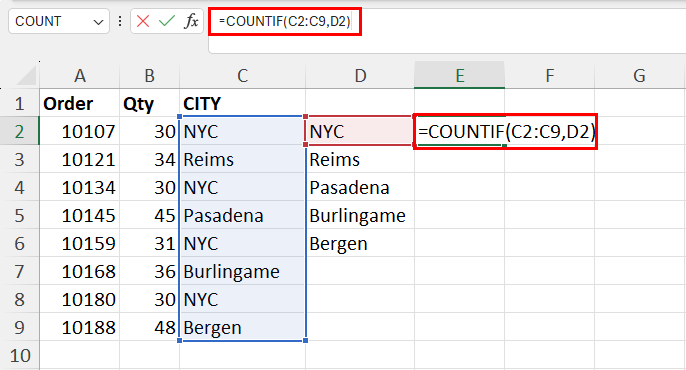This screenshot has width=686, height=370.
Task: Click cell D6 containing Bergen
Action: pyautogui.click(x=360, y=243)
